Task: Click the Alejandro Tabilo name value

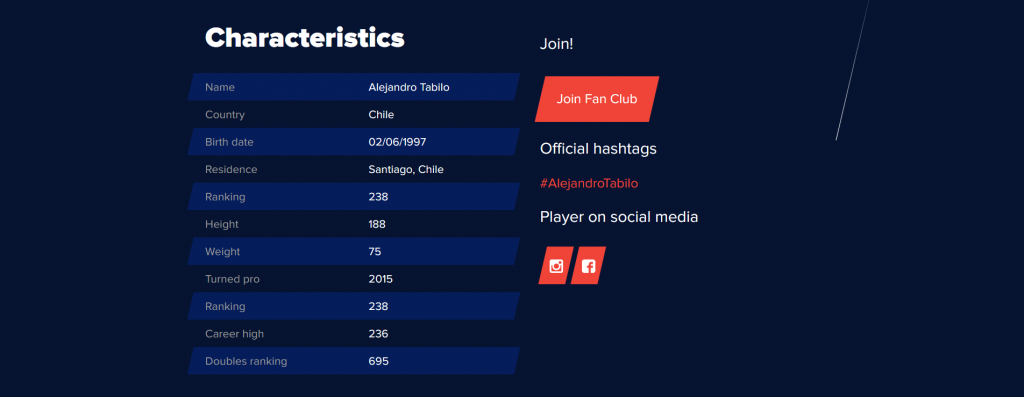Action: click(409, 87)
